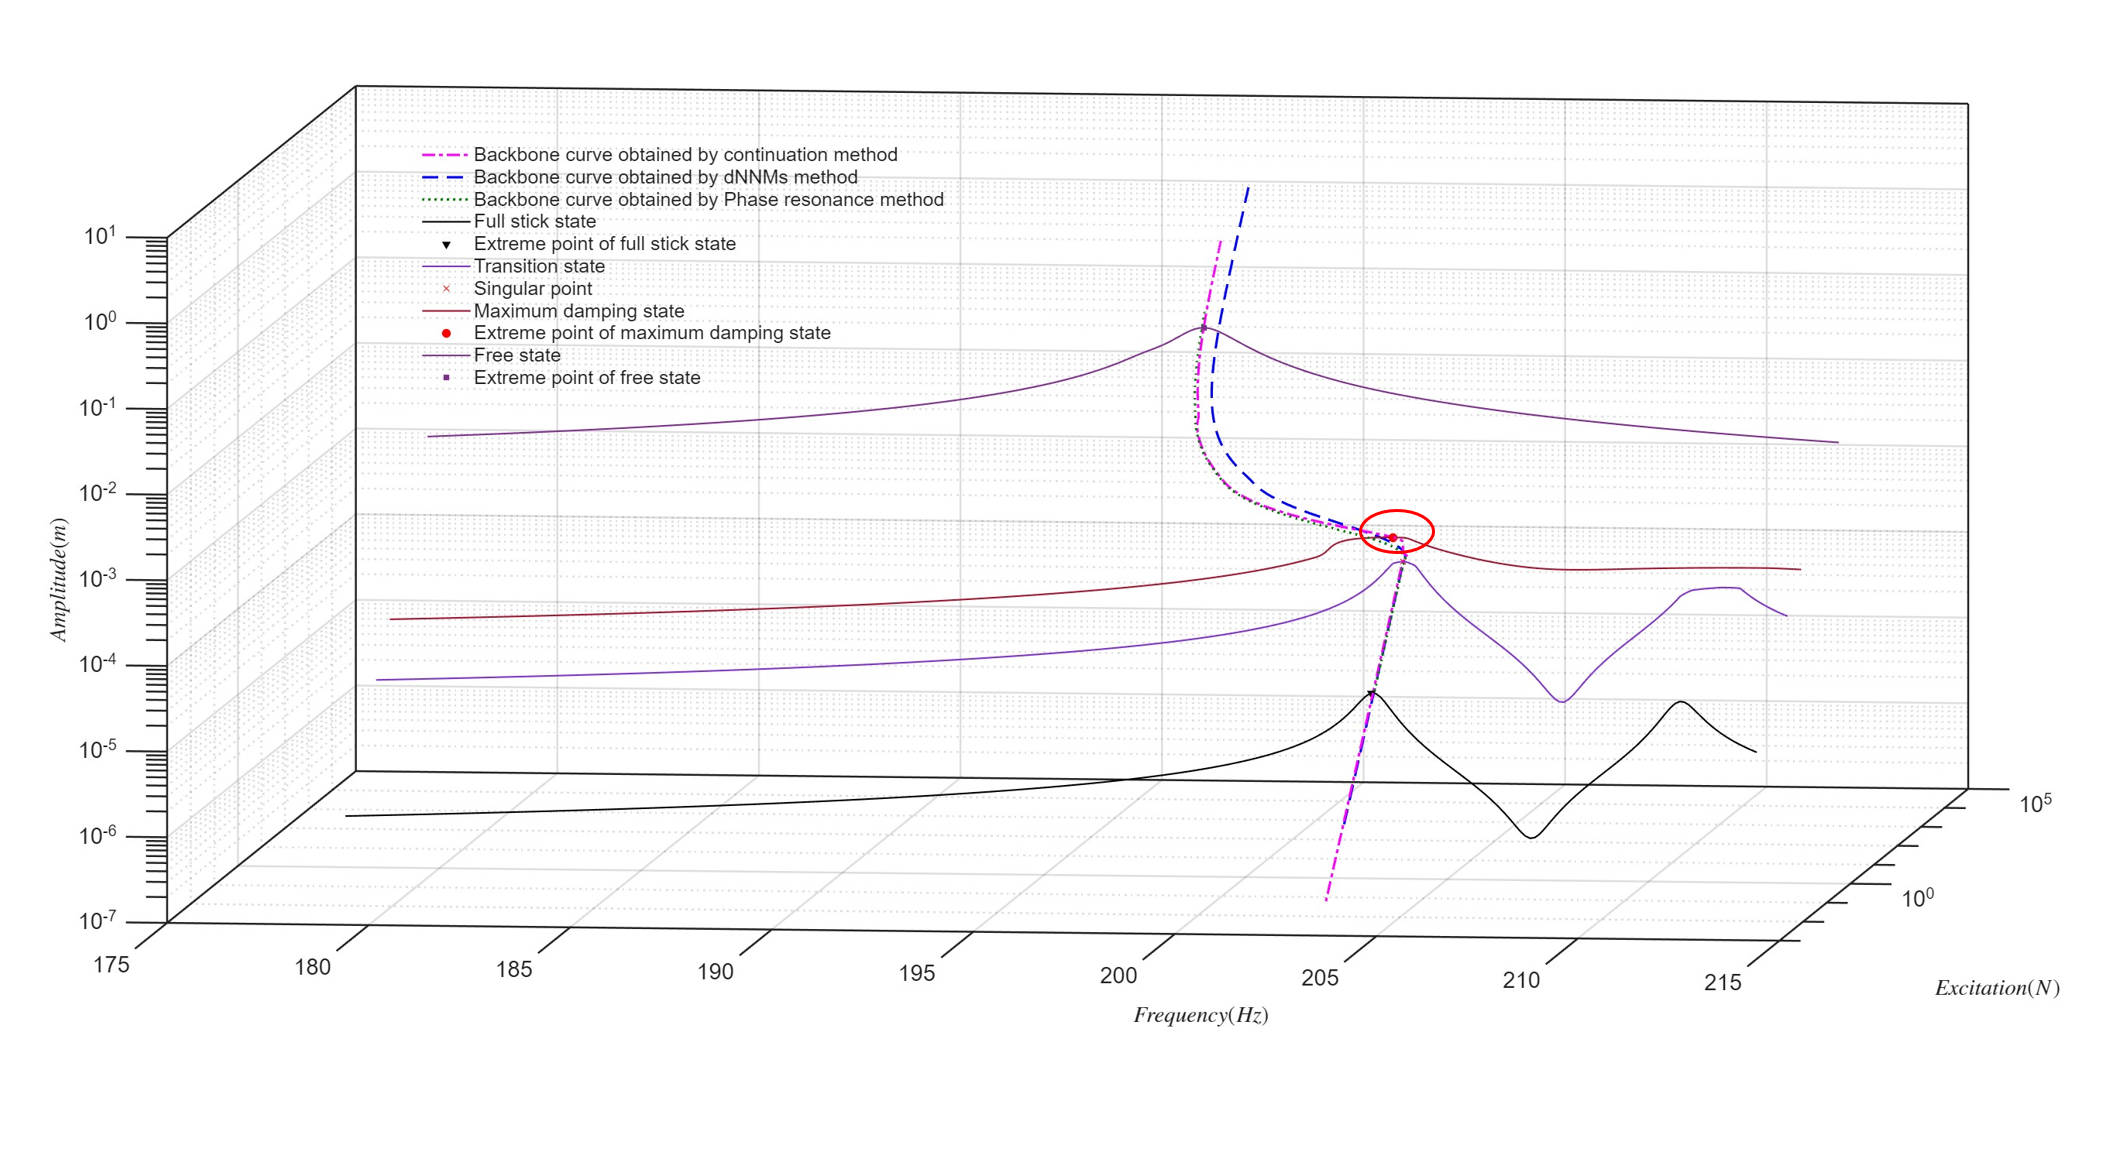Click the 'Free state' legend label
The height and width of the screenshot is (1150, 2128).
(517, 355)
